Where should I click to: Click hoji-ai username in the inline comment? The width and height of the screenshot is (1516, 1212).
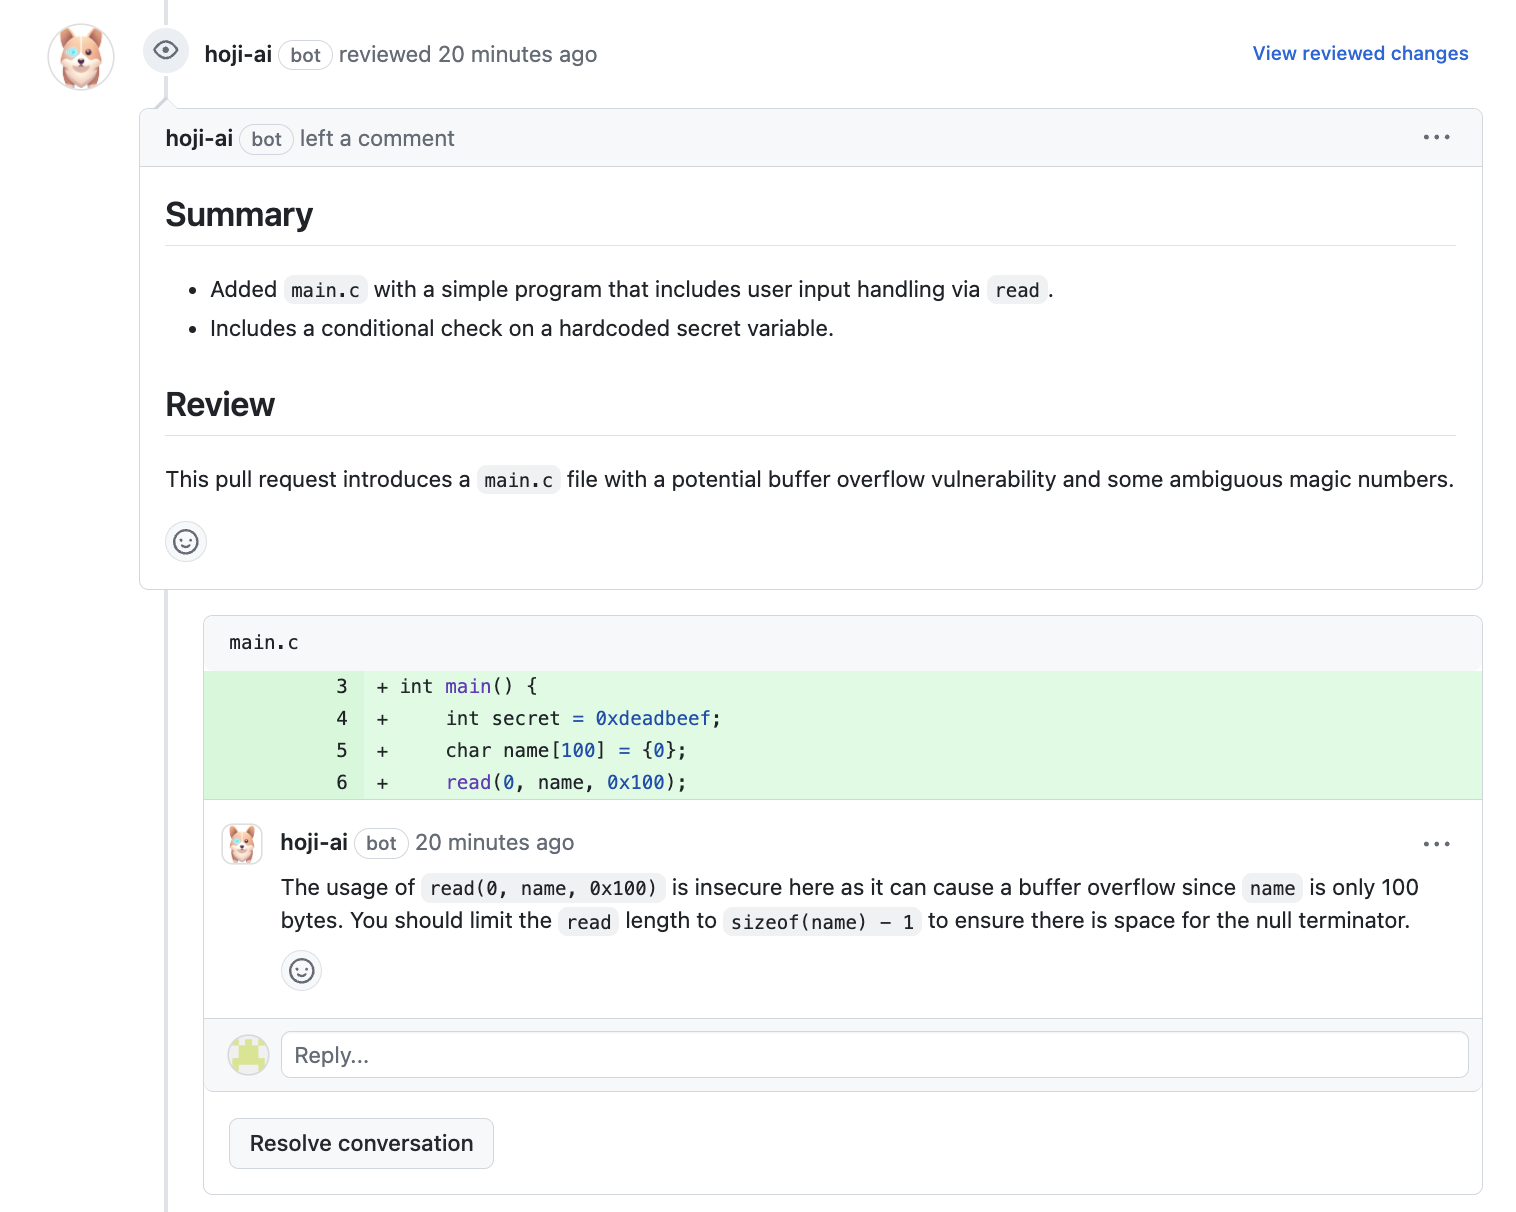pos(314,843)
